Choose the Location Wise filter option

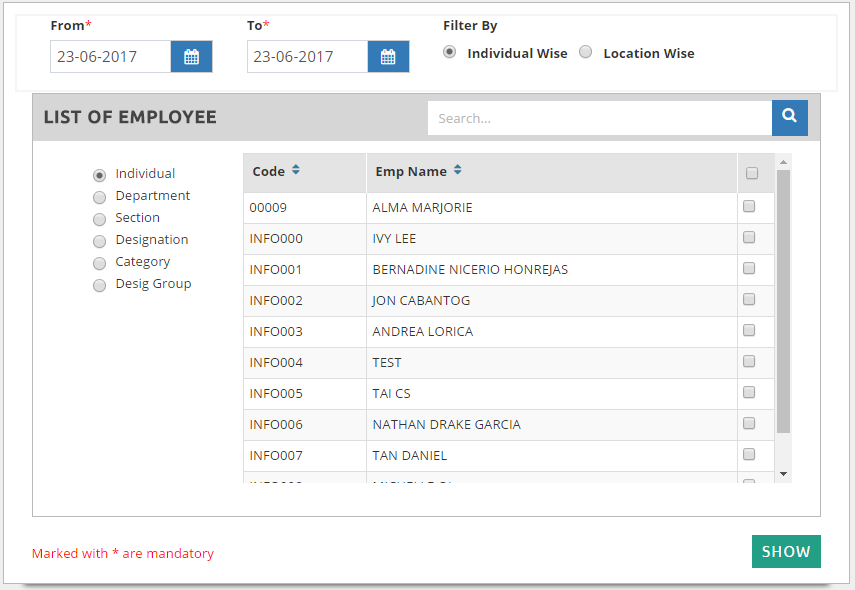click(586, 53)
